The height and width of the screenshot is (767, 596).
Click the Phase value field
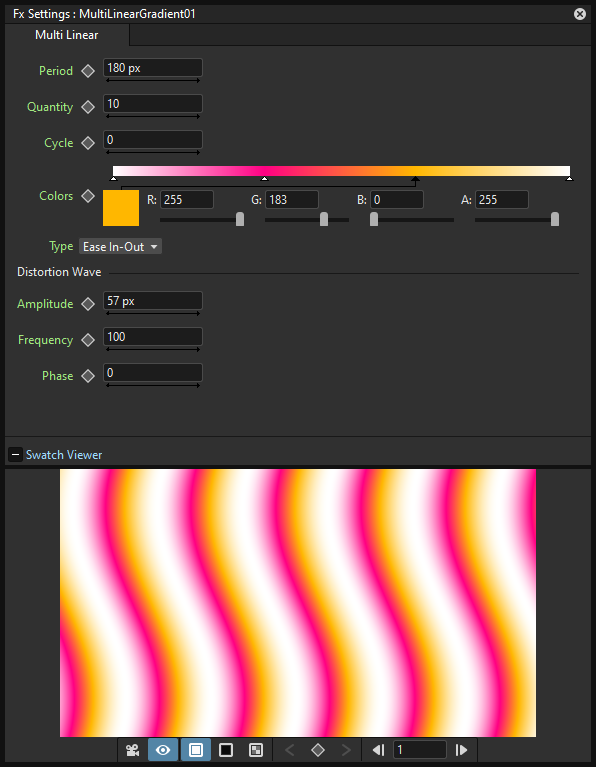tap(153, 373)
